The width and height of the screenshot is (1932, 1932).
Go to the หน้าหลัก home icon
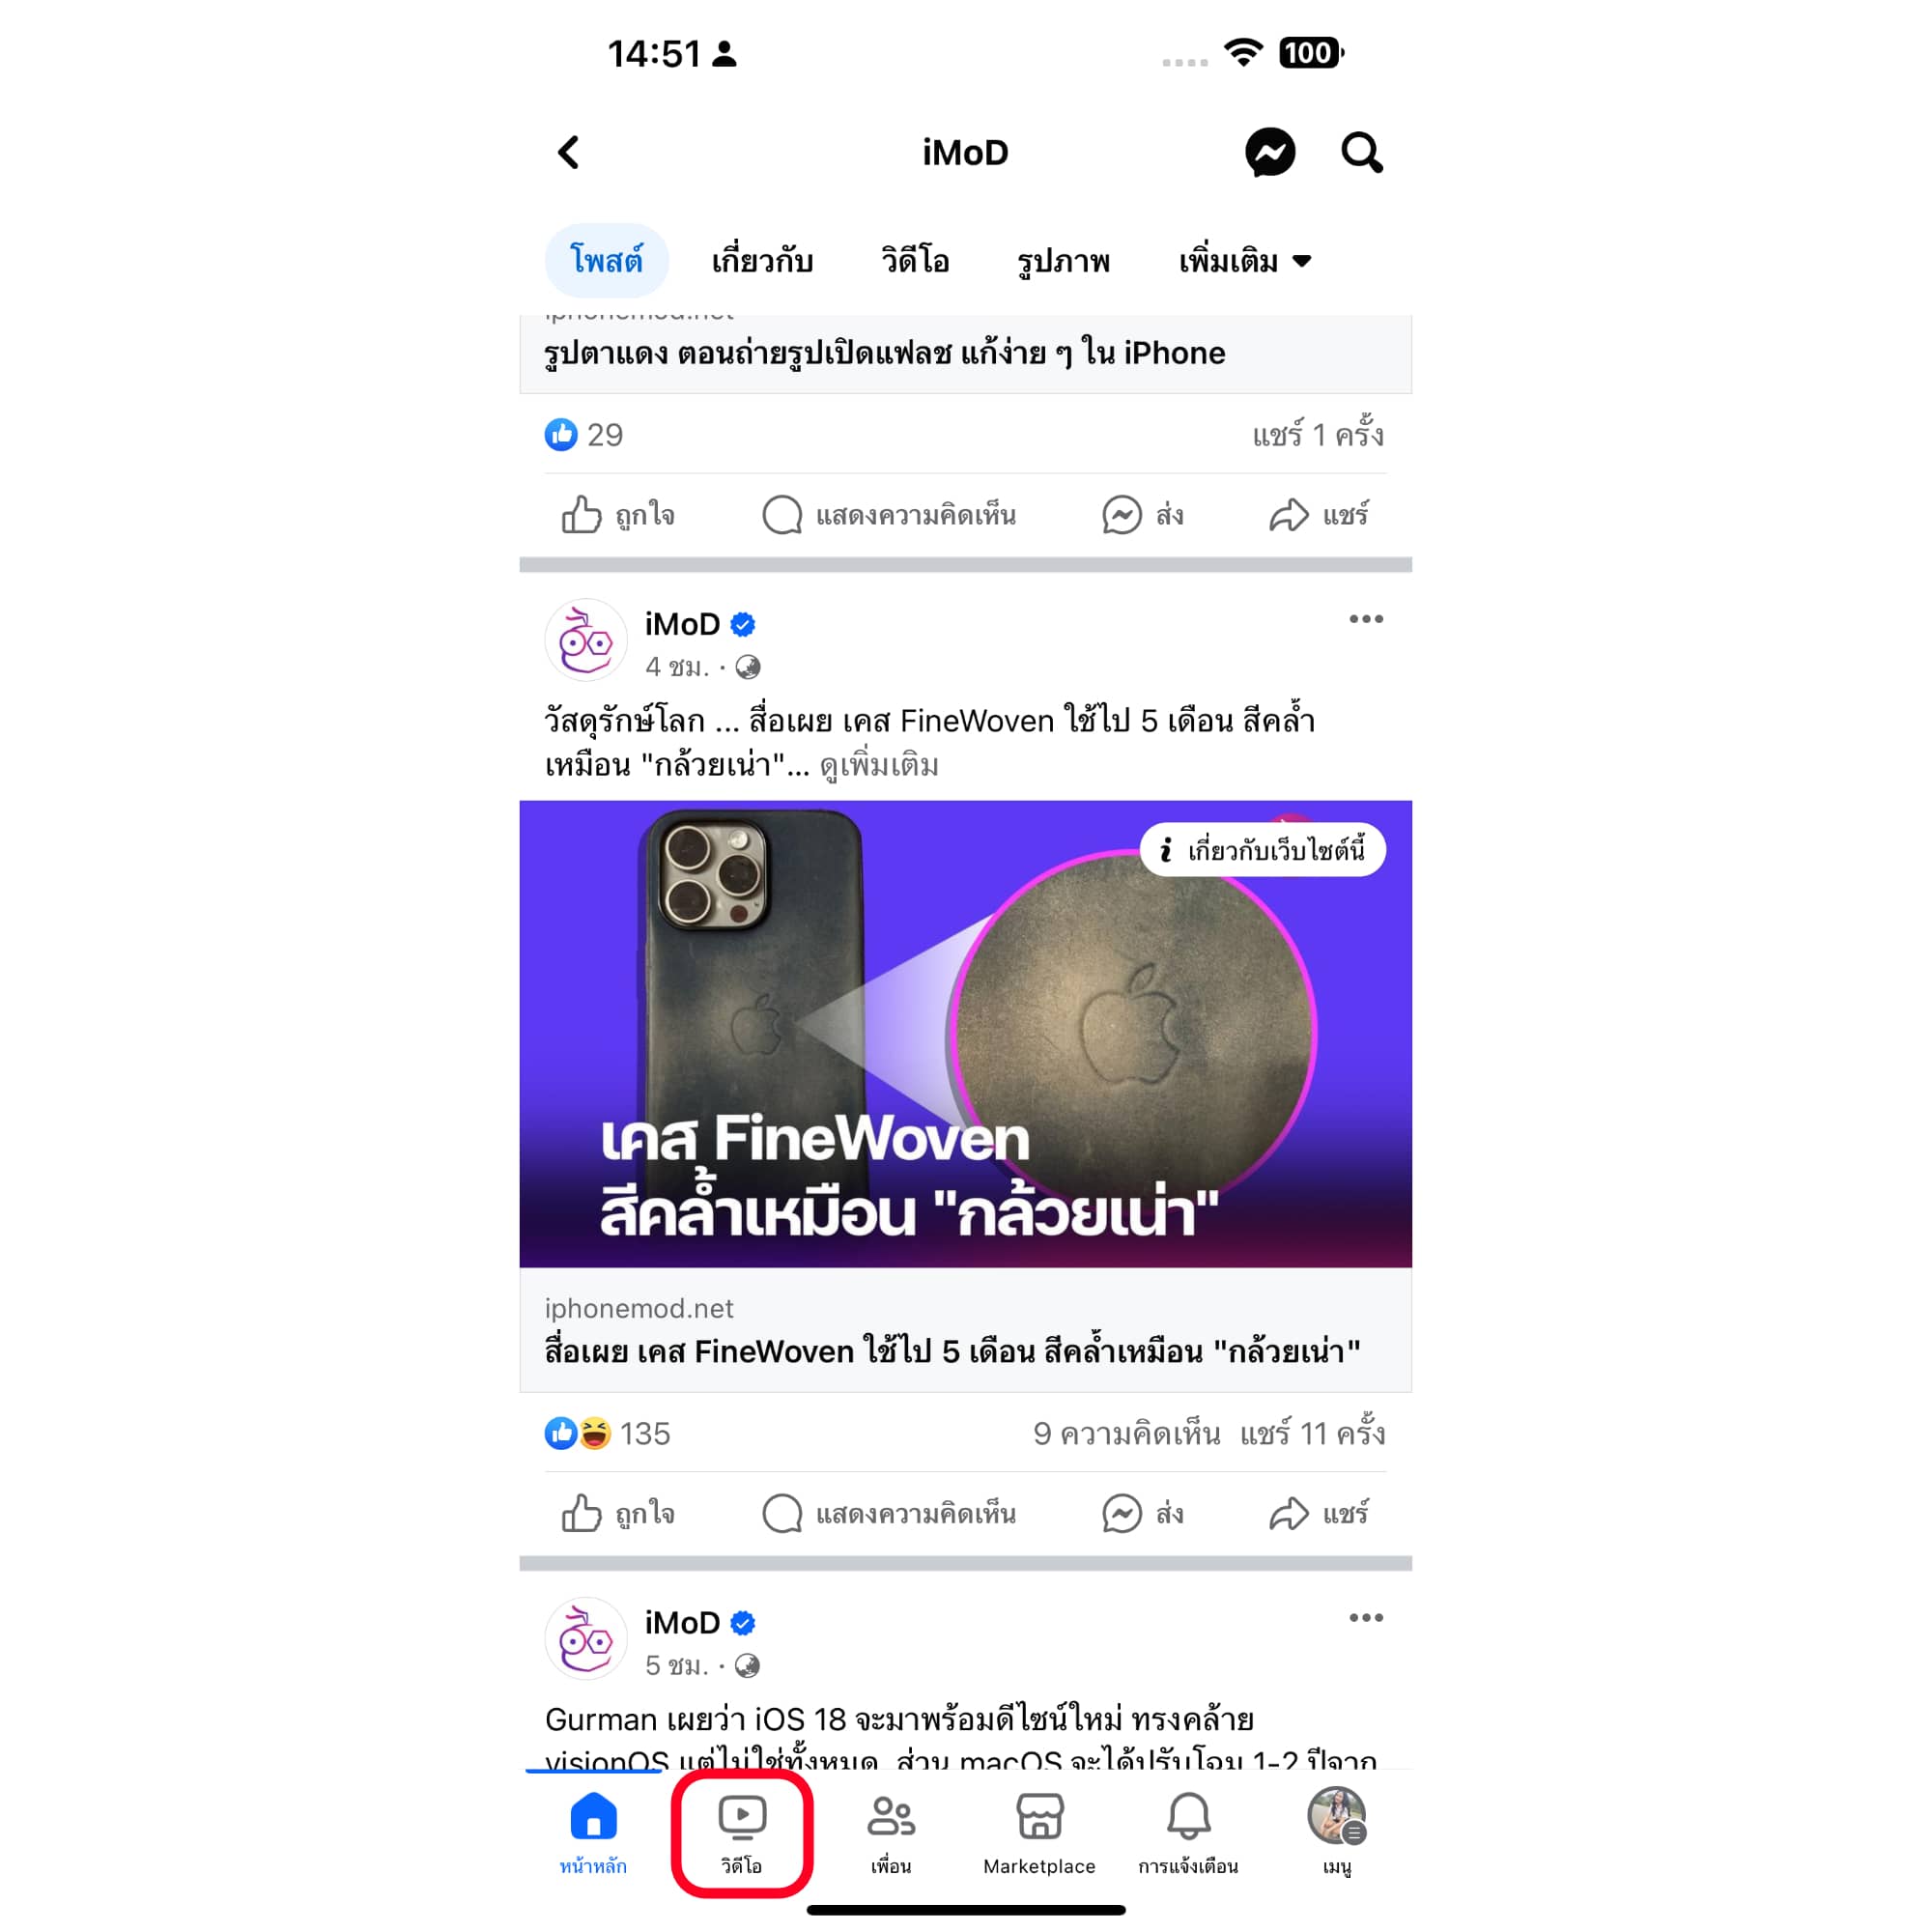pos(593,1835)
